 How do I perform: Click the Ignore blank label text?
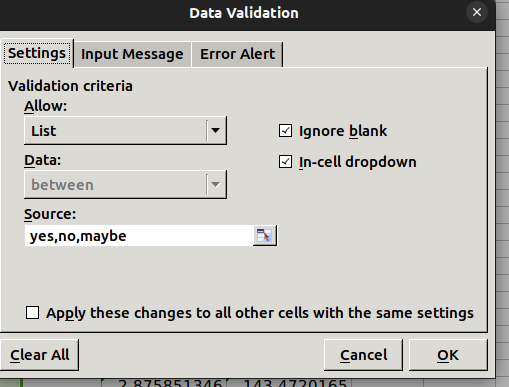point(343,131)
